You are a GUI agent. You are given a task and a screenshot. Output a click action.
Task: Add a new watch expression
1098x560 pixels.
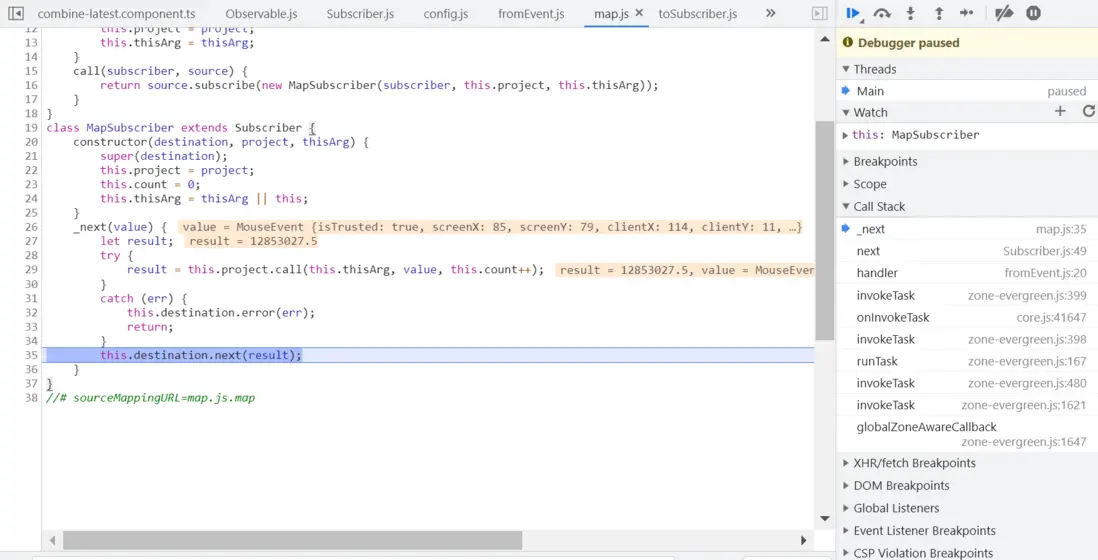pos(1060,112)
